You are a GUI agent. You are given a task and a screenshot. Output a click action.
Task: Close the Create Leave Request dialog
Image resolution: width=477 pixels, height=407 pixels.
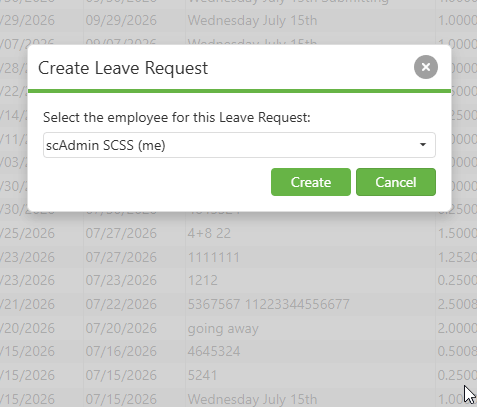click(x=426, y=67)
